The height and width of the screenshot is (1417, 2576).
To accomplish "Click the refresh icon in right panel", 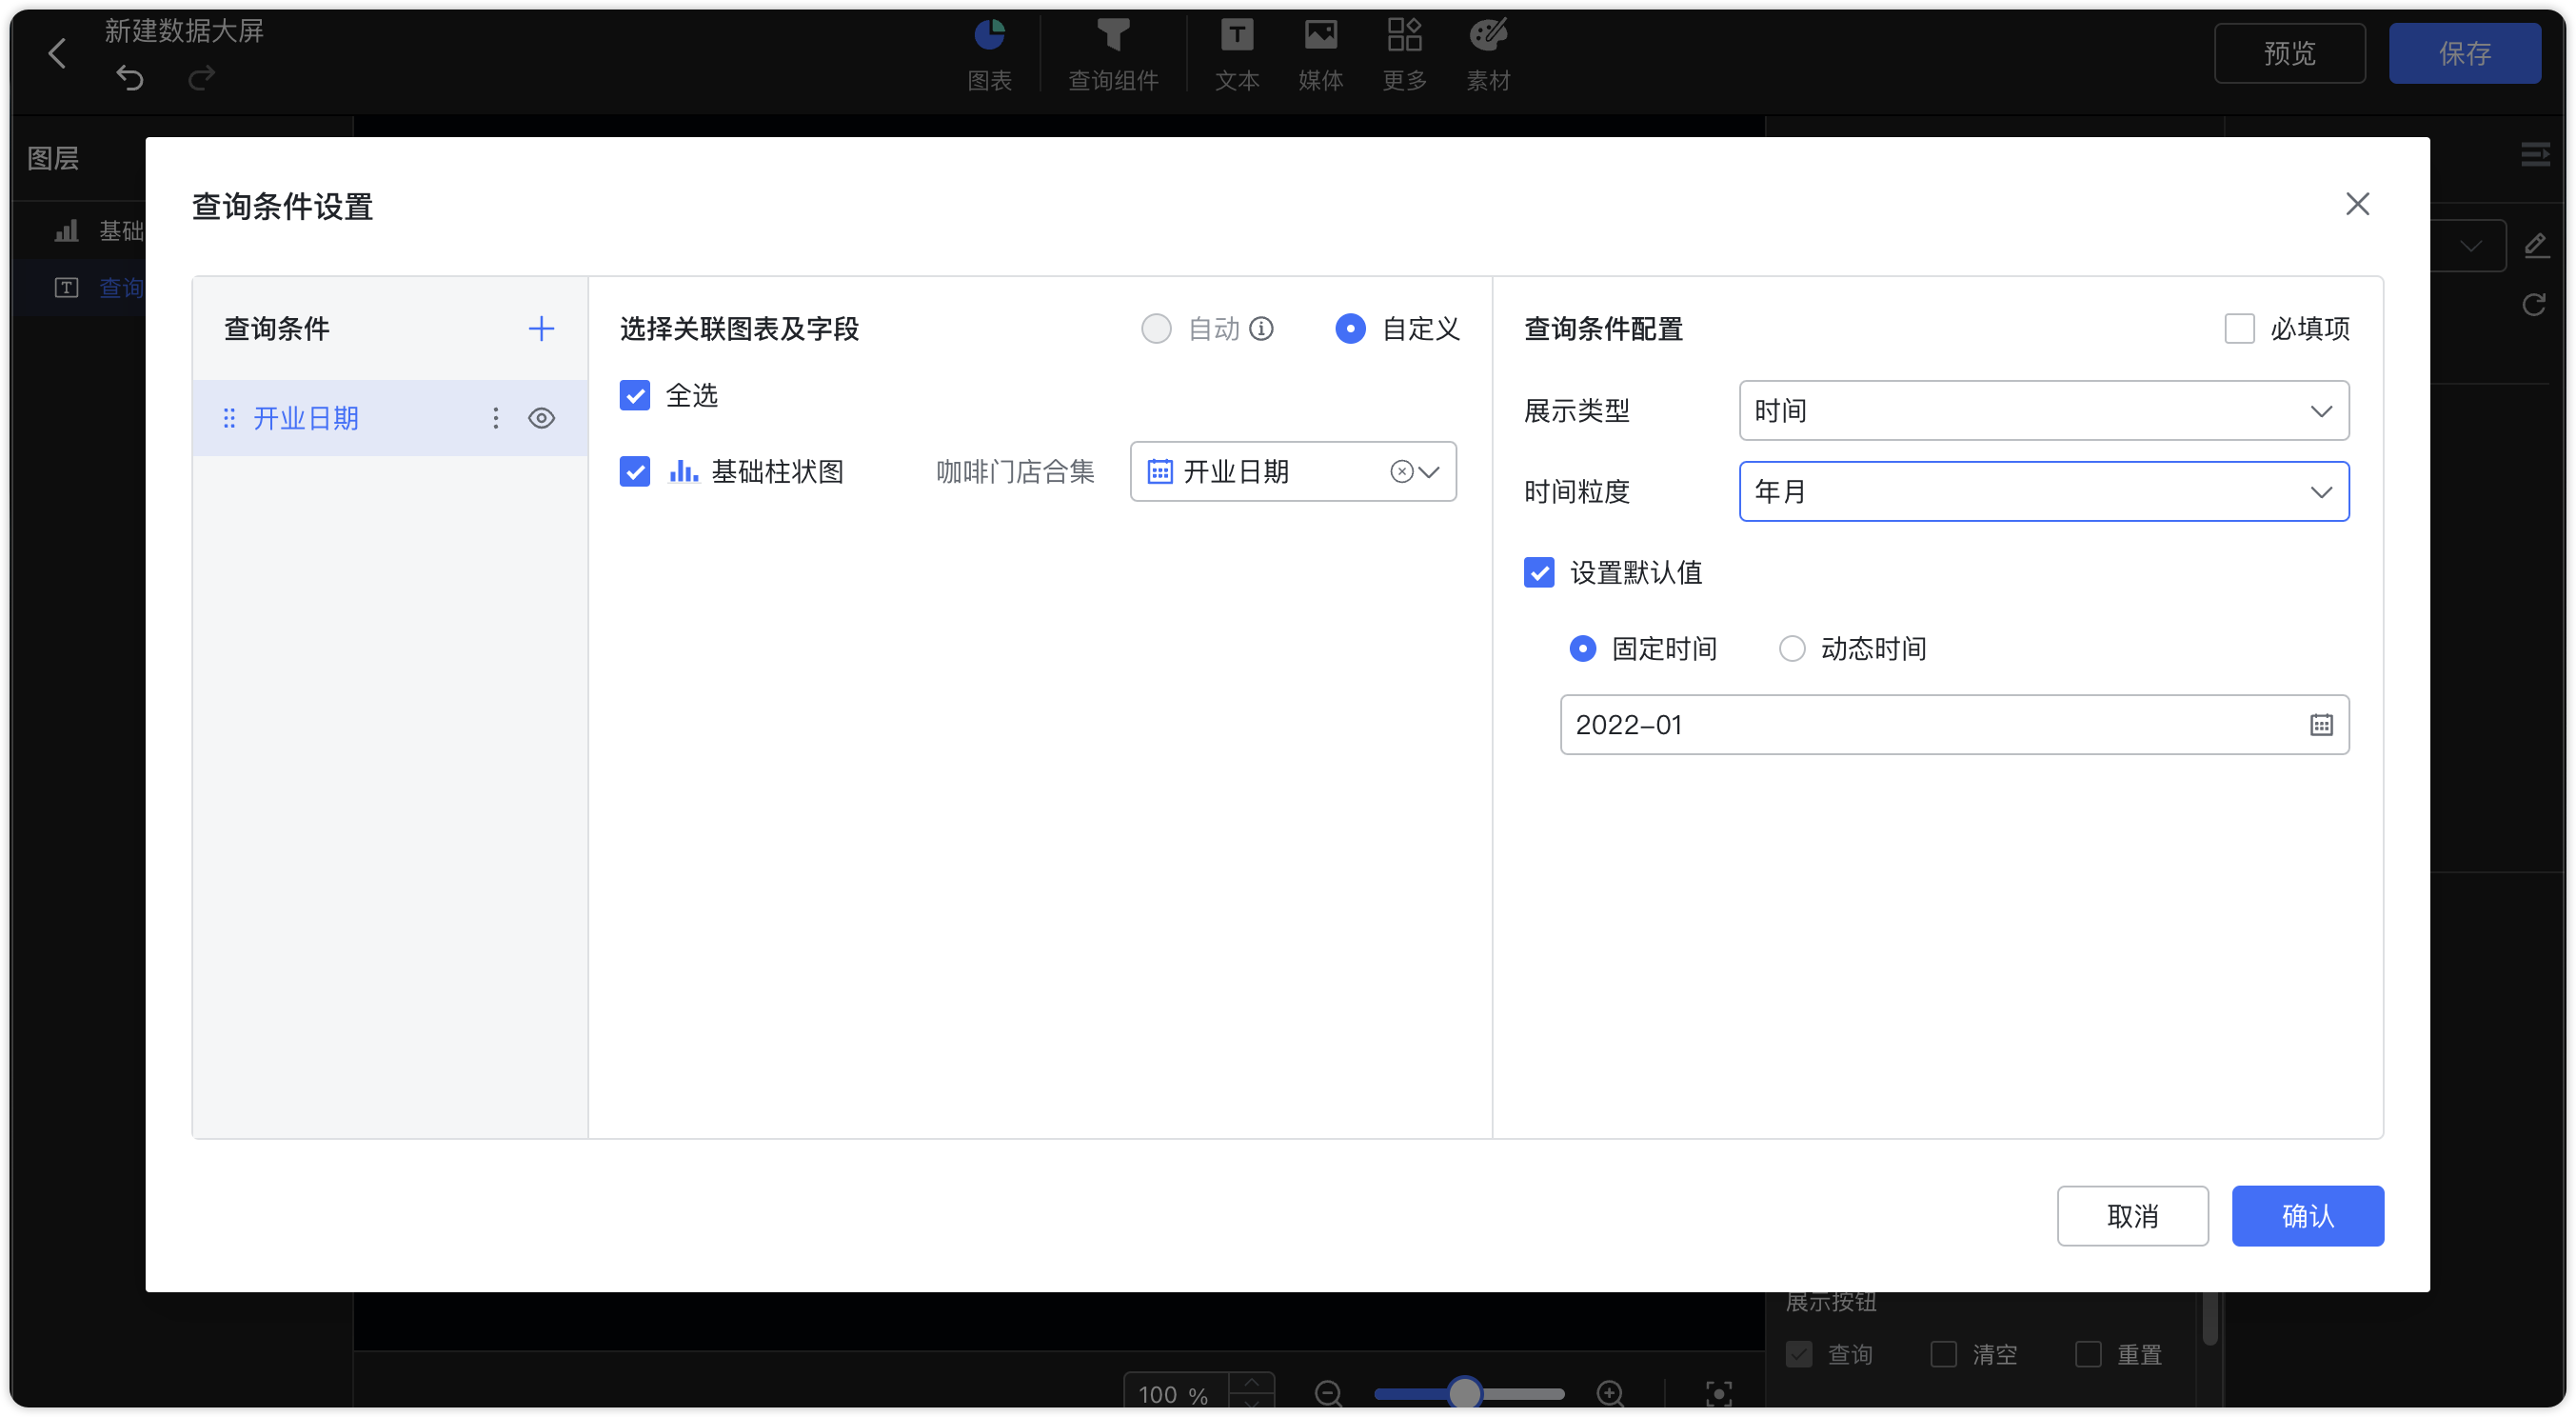I will tap(2533, 304).
